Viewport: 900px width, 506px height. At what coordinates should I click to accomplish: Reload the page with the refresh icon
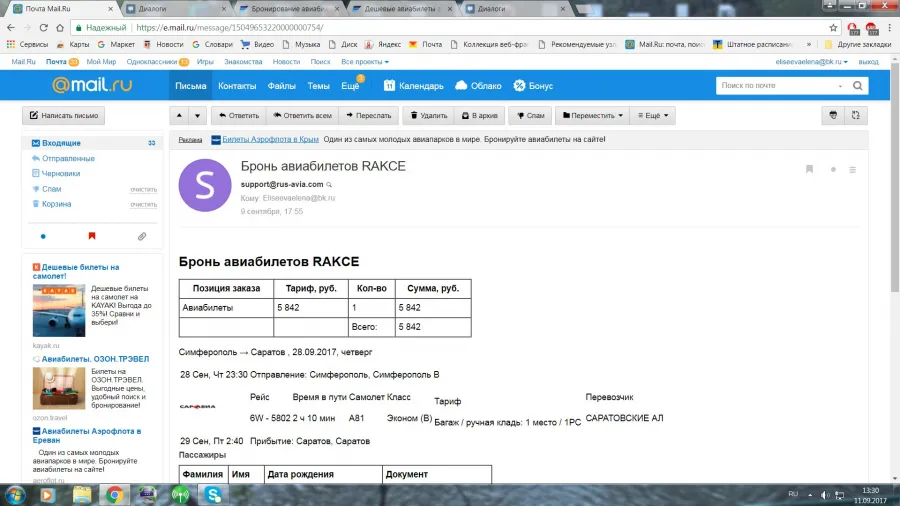pyautogui.click(x=44, y=28)
